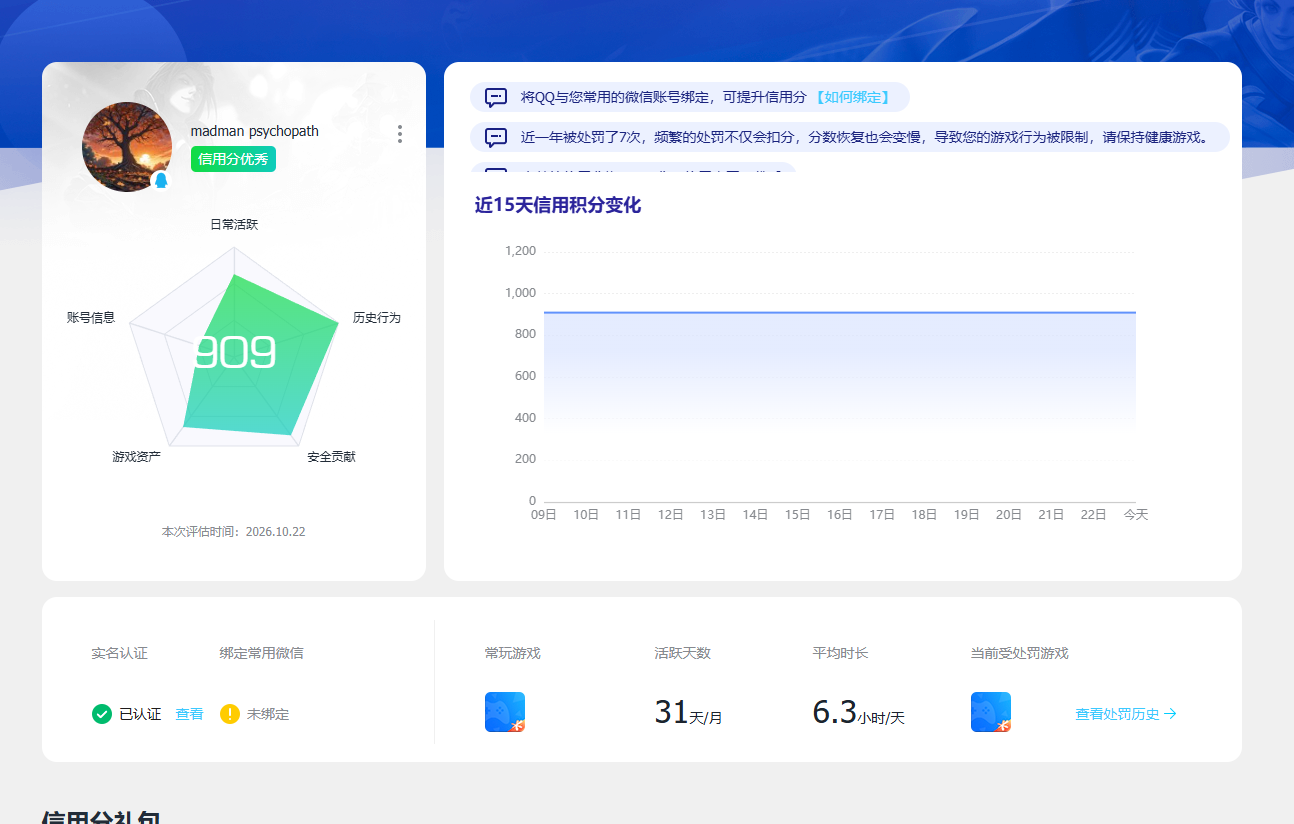The height and width of the screenshot is (824, 1294).
Task: Click the 本次评估时间：2026.10.22 text
Action: pyautogui.click(x=234, y=532)
